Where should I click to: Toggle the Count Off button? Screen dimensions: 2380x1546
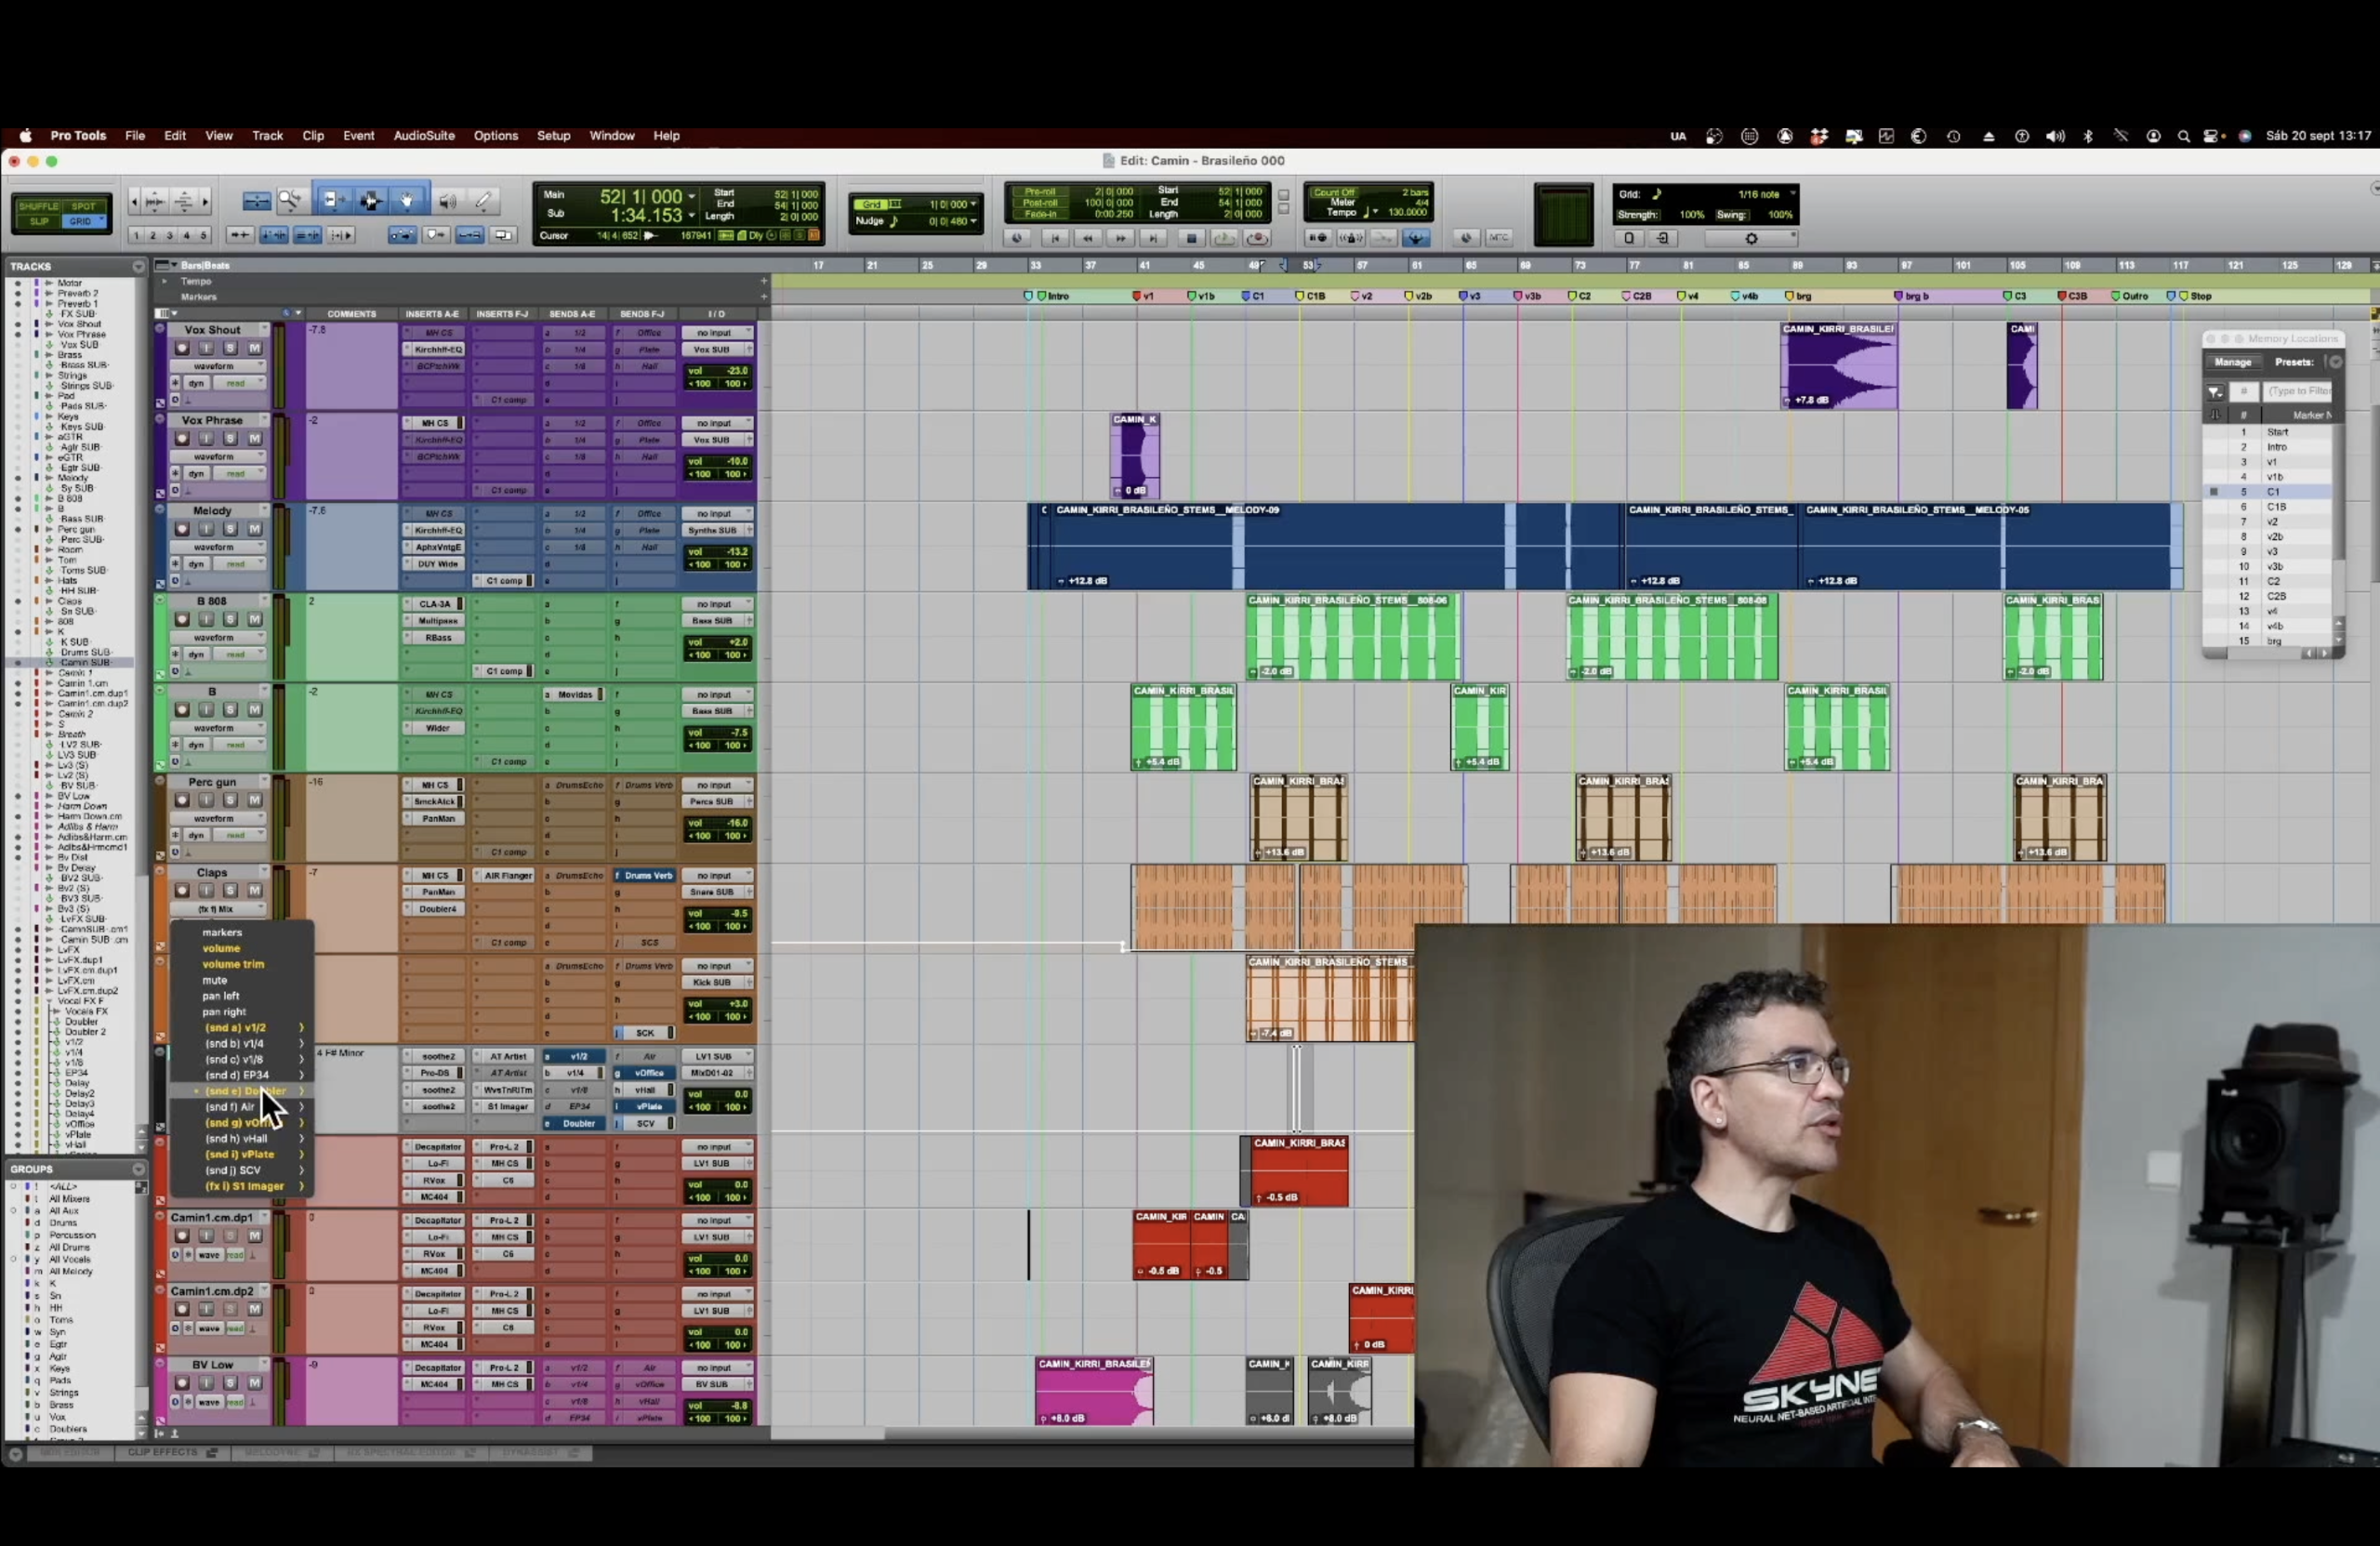(x=1333, y=192)
